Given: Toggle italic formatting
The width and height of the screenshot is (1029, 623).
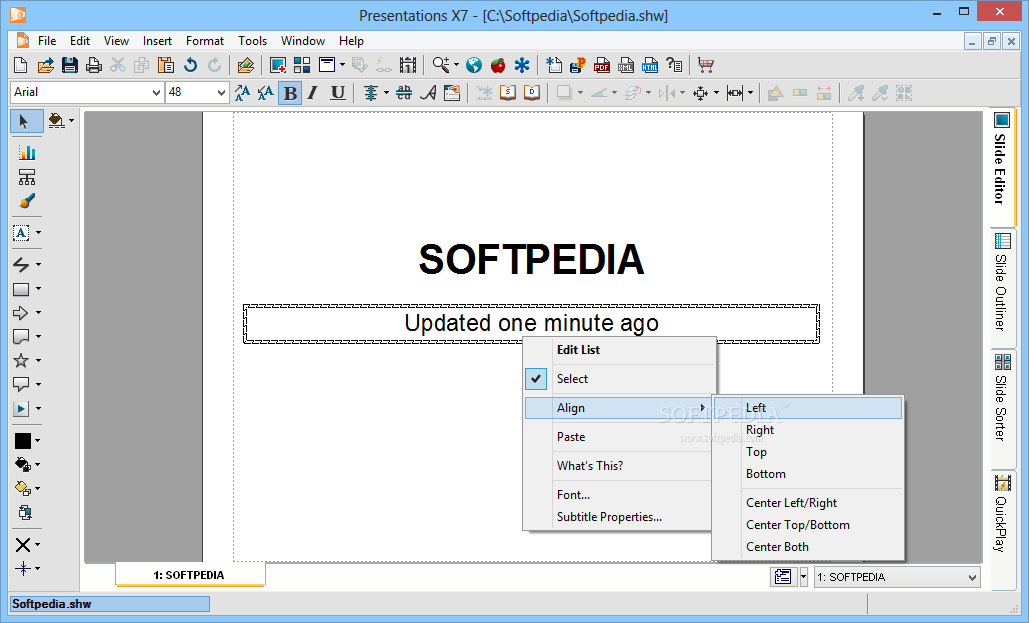Looking at the screenshot, I should tap(313, 93).
